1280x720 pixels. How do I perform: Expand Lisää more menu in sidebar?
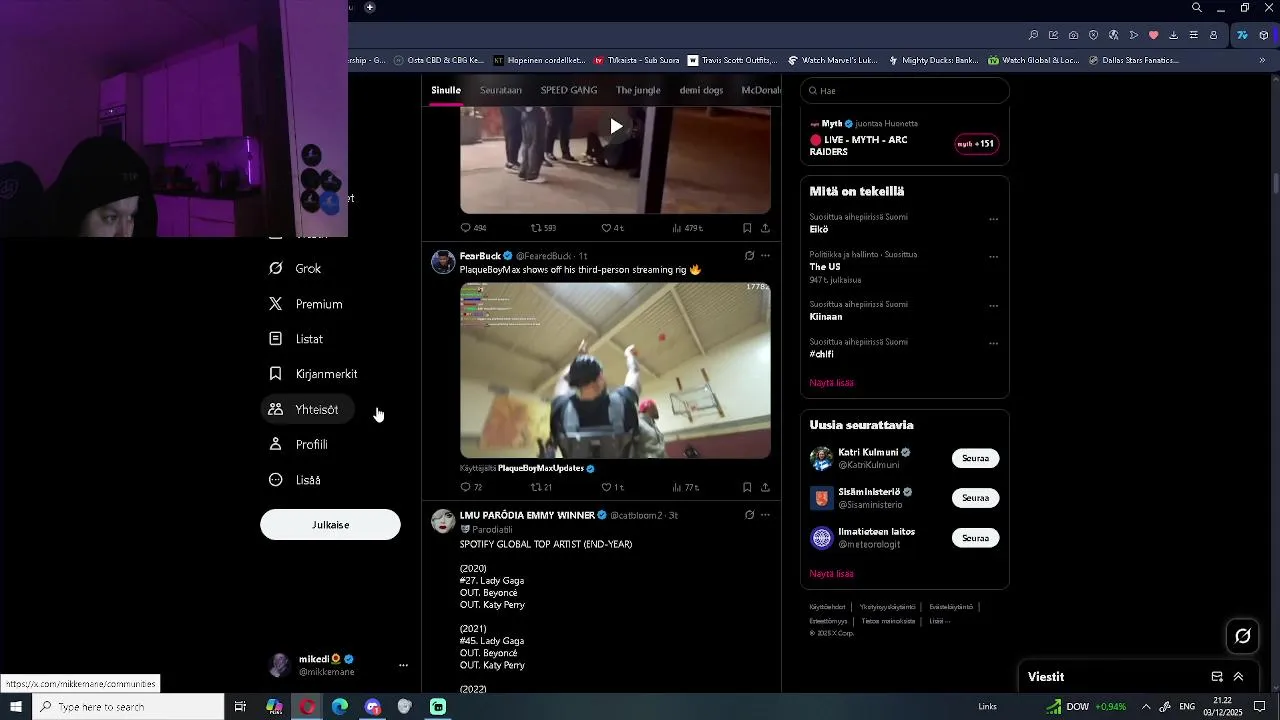coord(296,480)
